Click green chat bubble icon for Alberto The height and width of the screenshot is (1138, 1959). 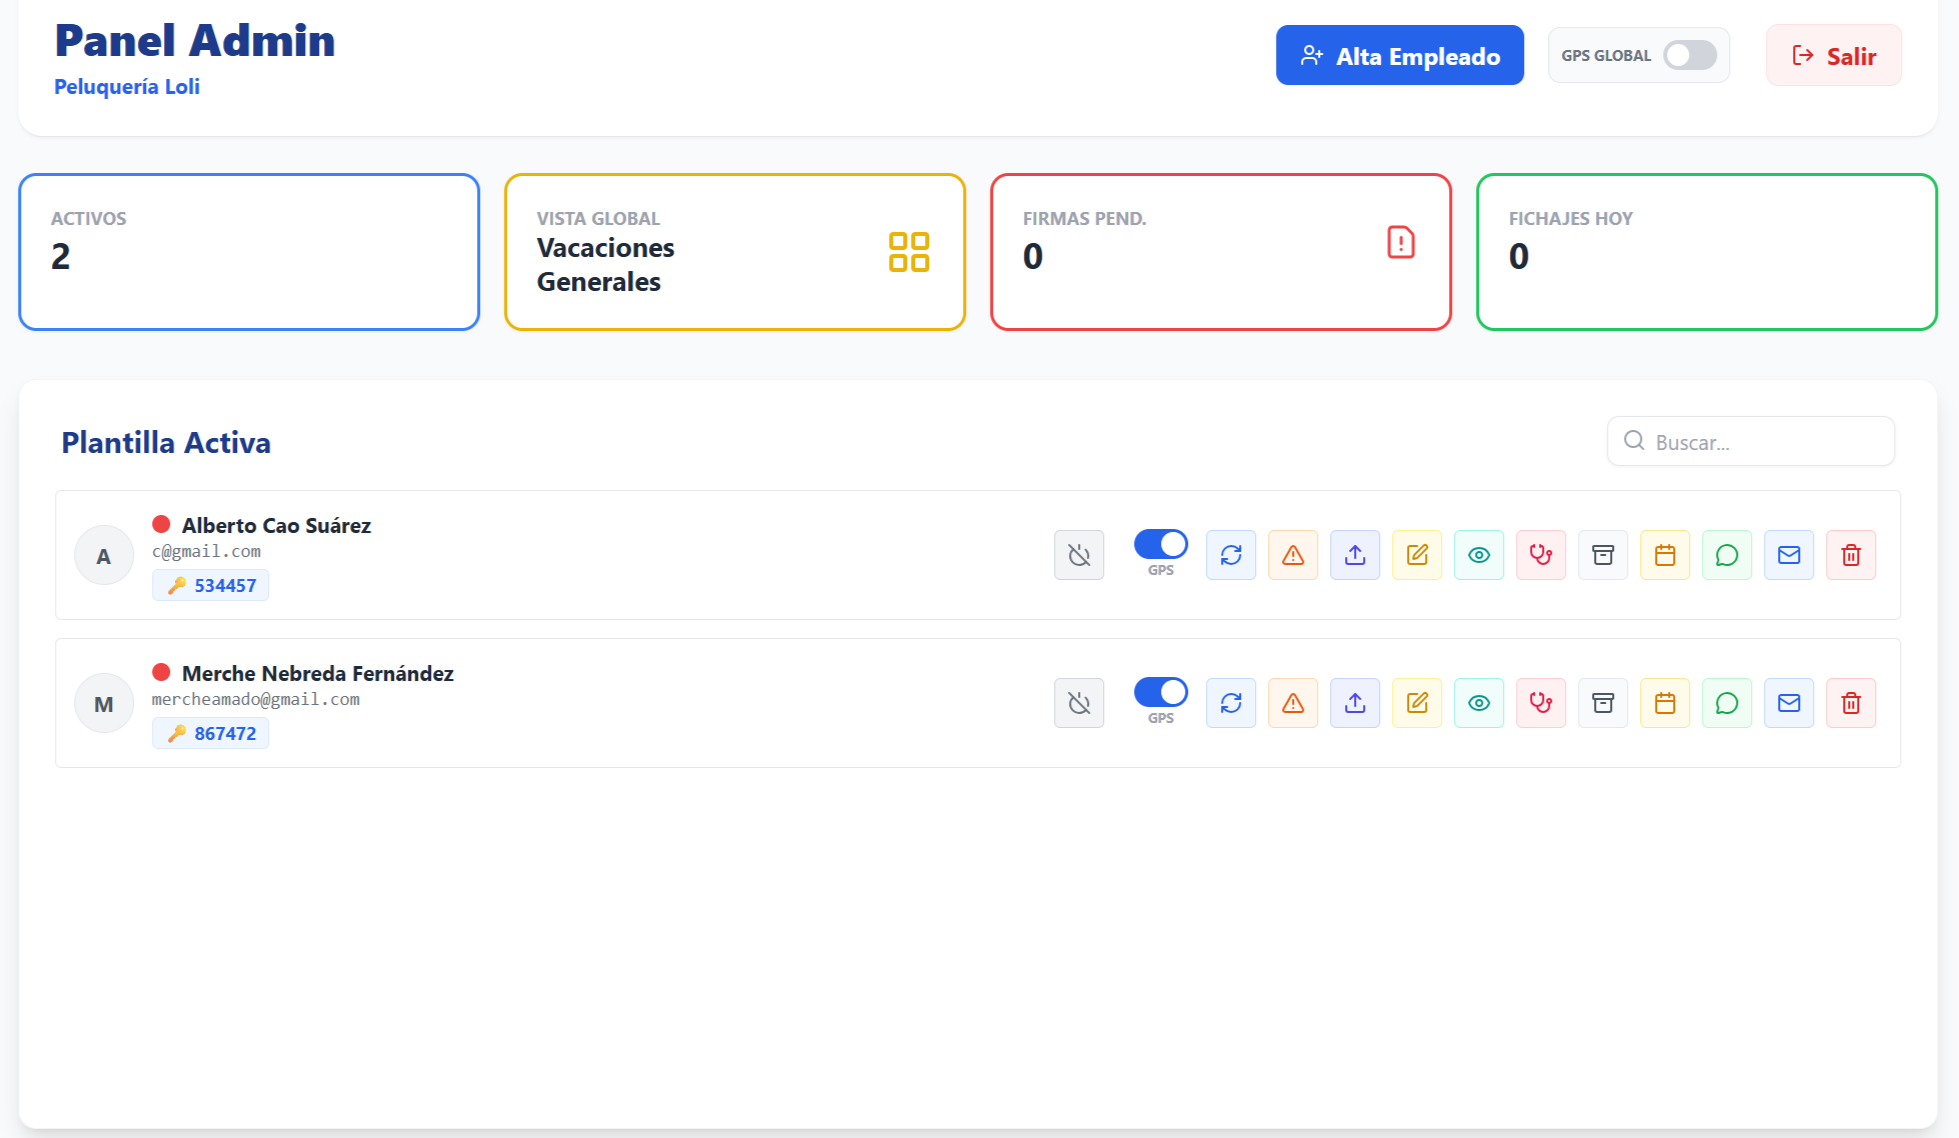(1726, 555)
